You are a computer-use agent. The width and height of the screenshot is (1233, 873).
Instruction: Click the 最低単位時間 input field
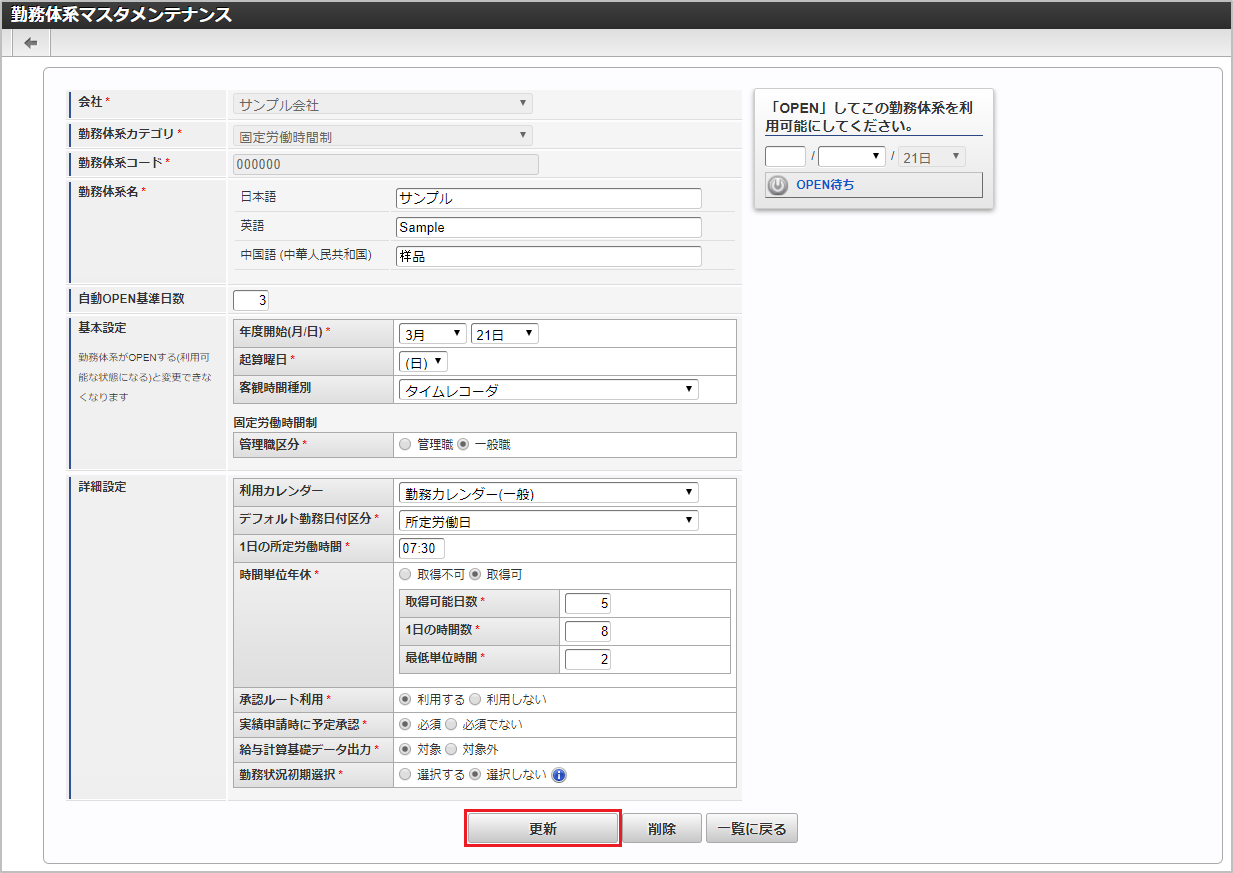pos(588,659)
